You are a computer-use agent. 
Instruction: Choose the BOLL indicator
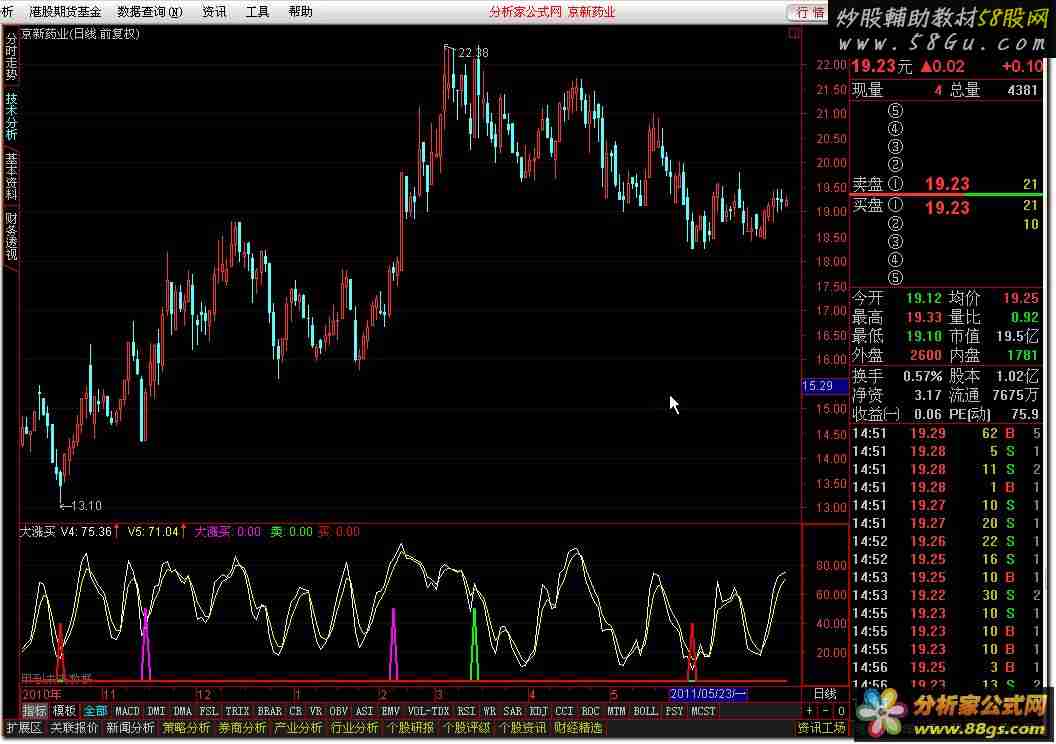point(645,710)
